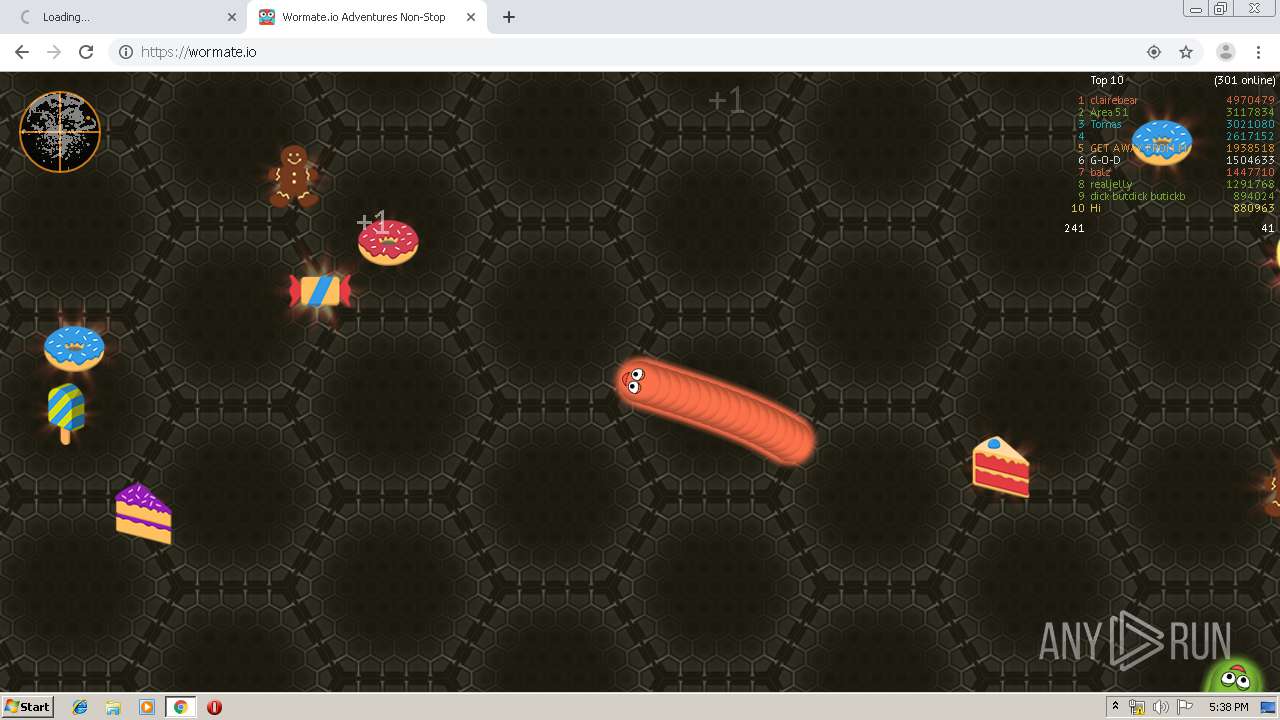Click the blue donut over the leaderboard
The width and height of the screenshot is (1280, 720).
[1161, 142]
